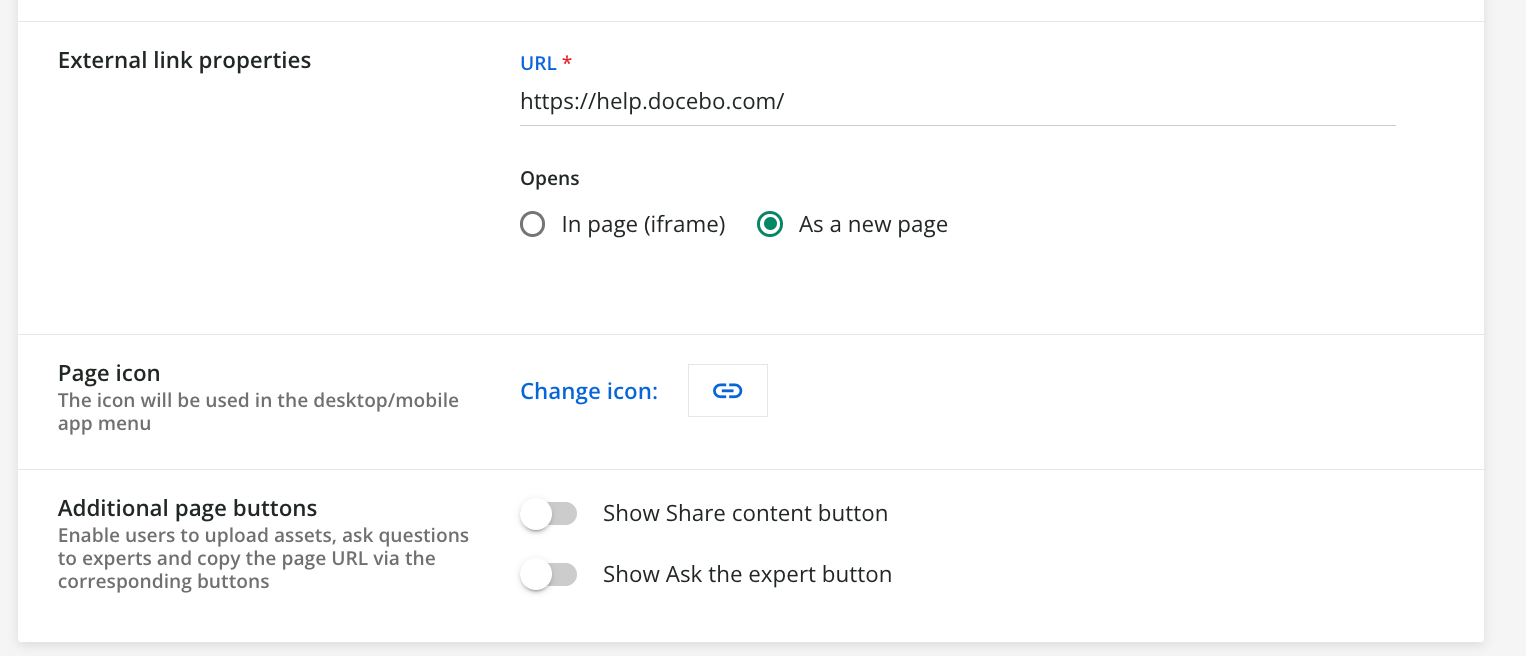Click the "As a new page" option label
The width and height of the screenshot is (1526, 656).
click(873, 225)
